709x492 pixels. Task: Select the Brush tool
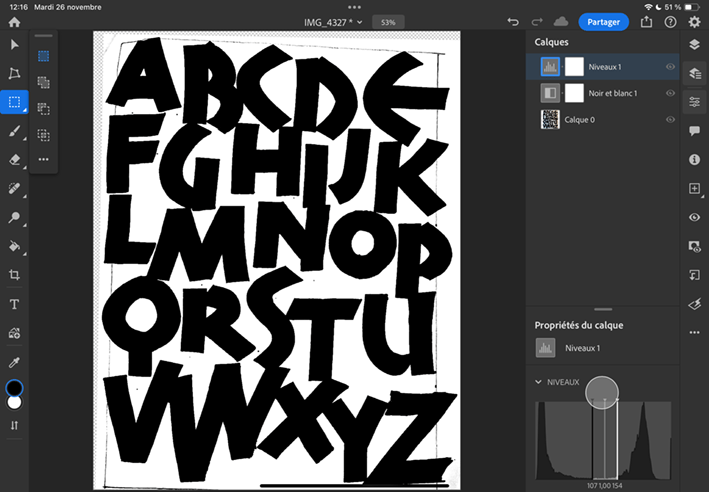coord(14,130)
